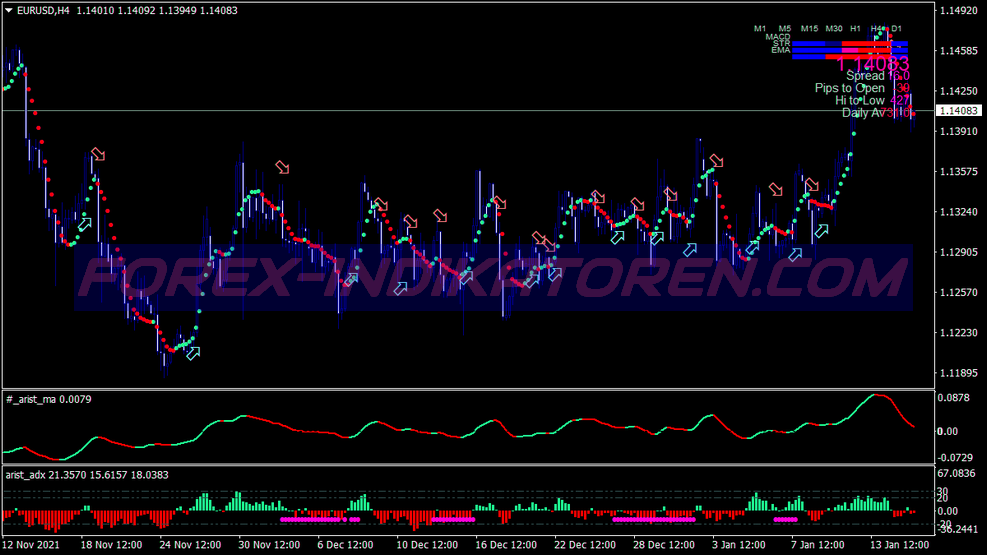Click the current price label 1.14083 on axis
The width and height of the screenshot is (987, 555).
point(958,111)
